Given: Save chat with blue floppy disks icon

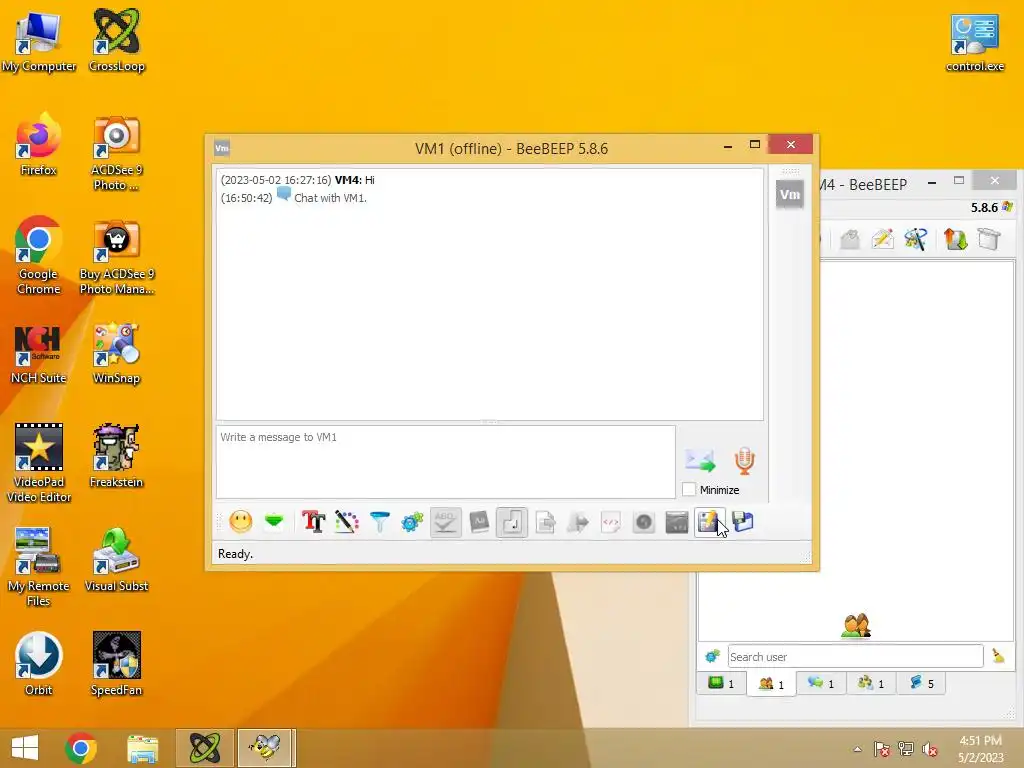Looking at the screenshot, I should [743, 522].
